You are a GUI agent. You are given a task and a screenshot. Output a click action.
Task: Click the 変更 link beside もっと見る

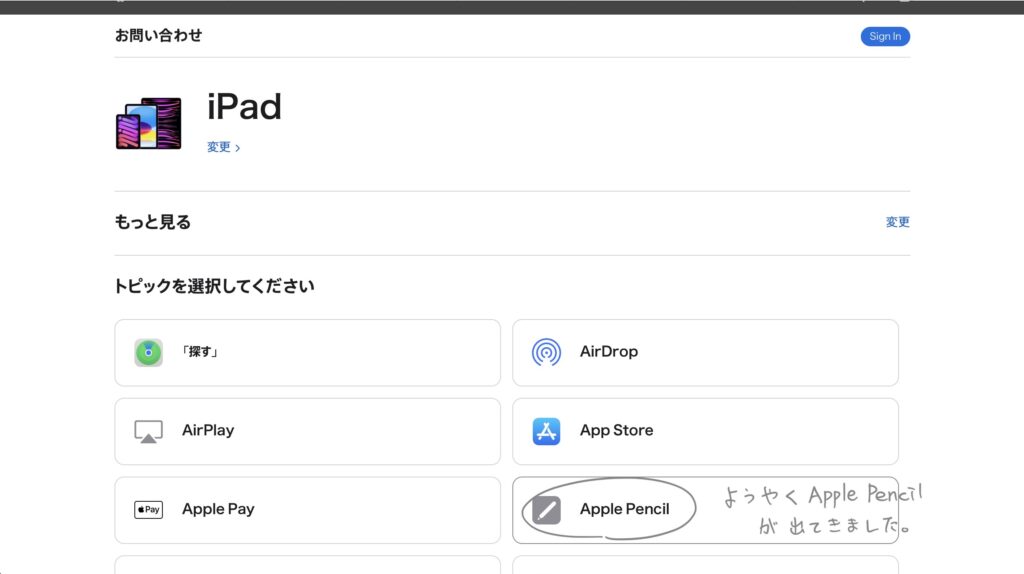click(897, 222)
